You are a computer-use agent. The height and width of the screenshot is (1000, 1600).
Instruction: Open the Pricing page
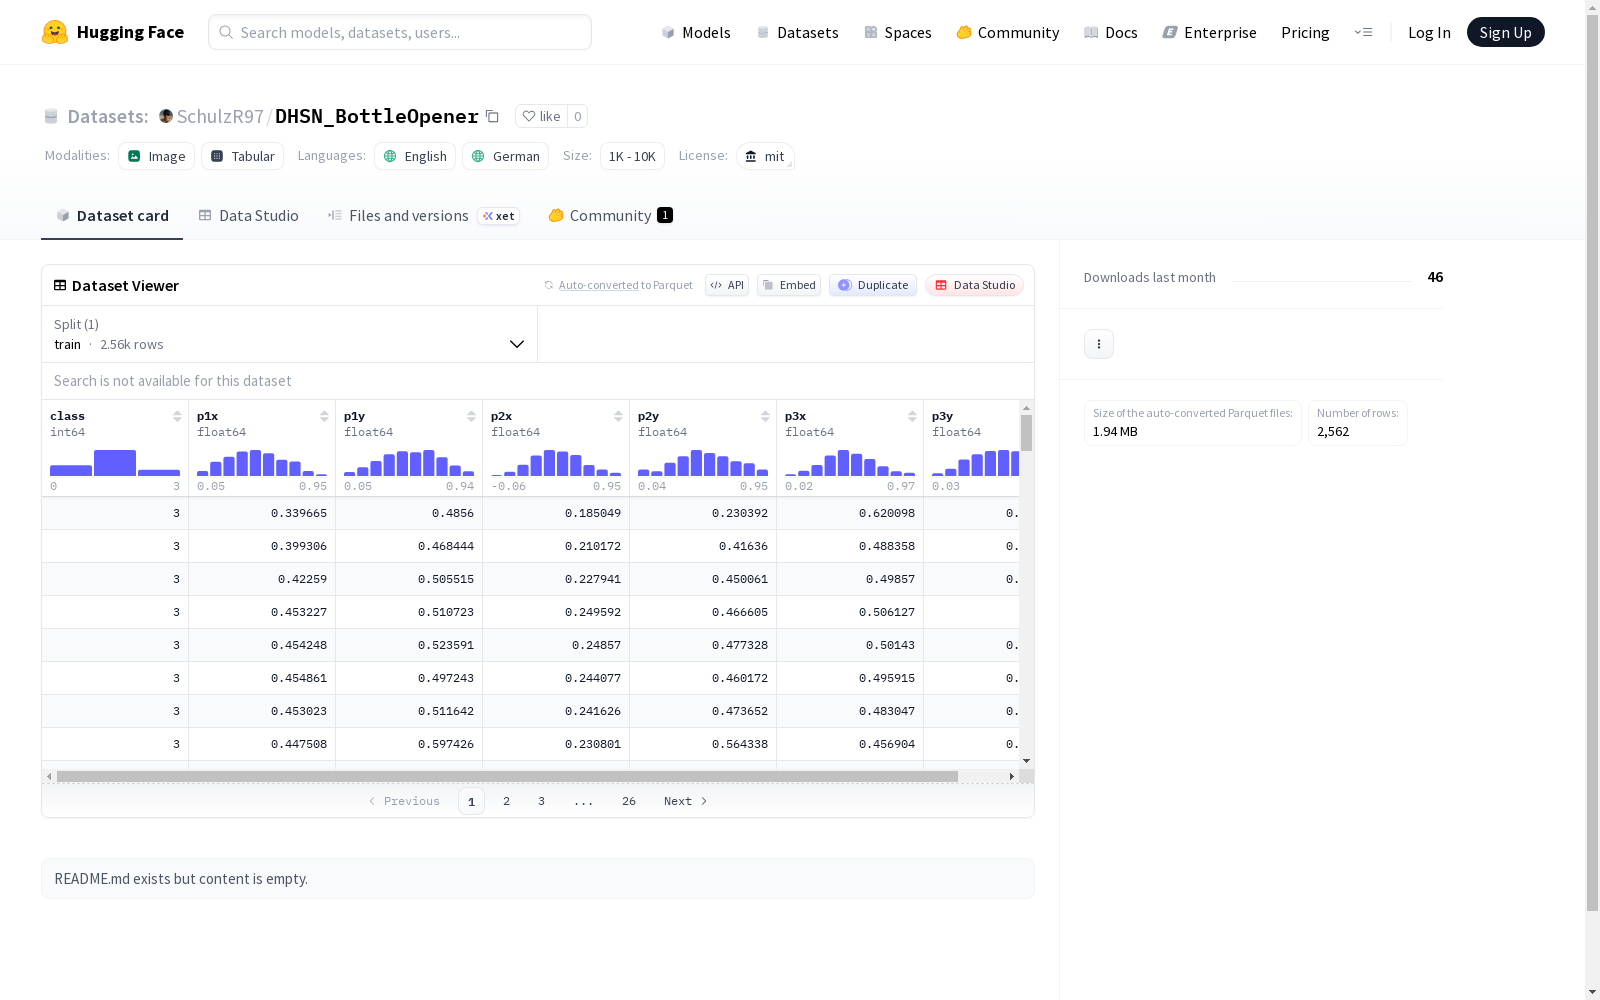(x=1305, y=32)
